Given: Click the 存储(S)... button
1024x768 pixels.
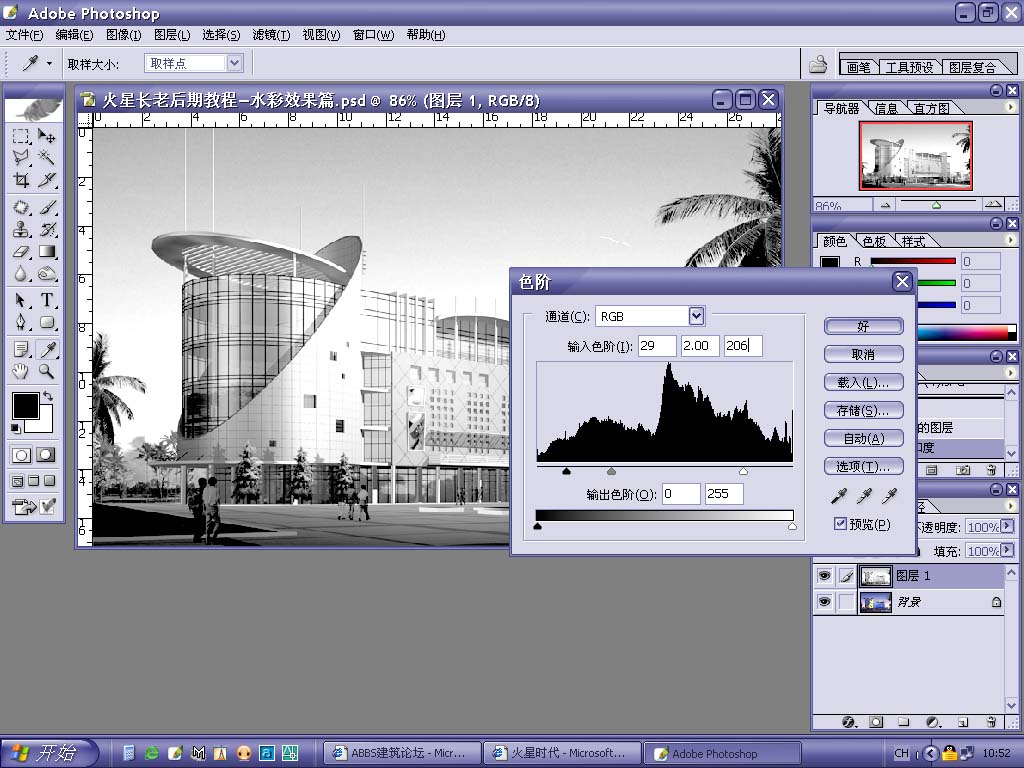Looking at the screenshot, I should click(x=863, y=410).
